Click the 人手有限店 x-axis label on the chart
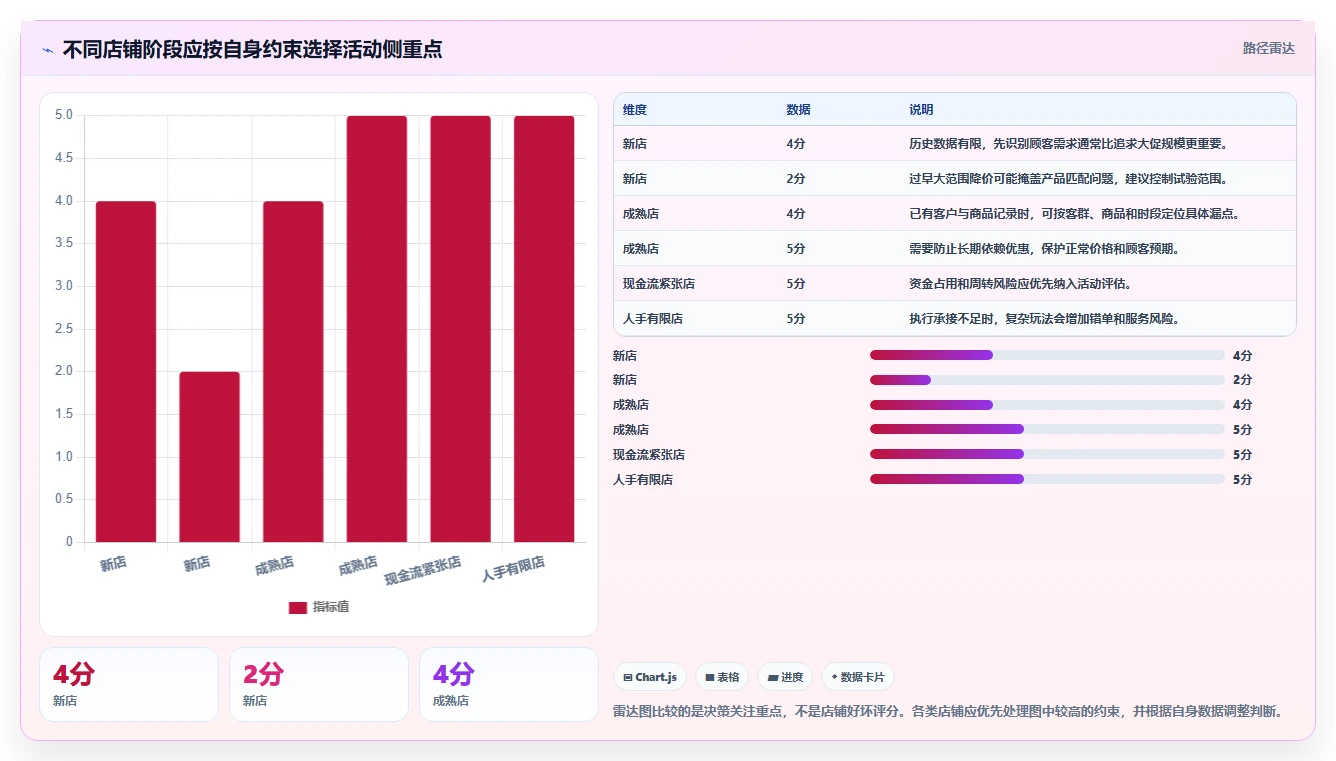 513,569
